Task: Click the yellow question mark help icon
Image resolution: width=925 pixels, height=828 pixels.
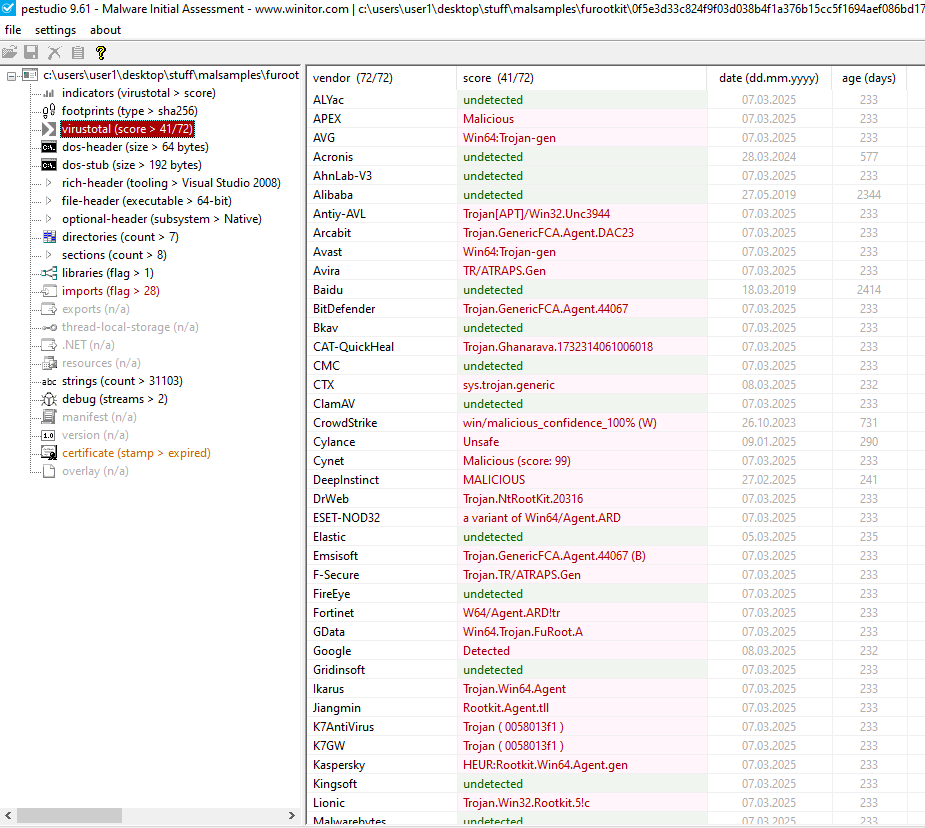Action: 101,52
